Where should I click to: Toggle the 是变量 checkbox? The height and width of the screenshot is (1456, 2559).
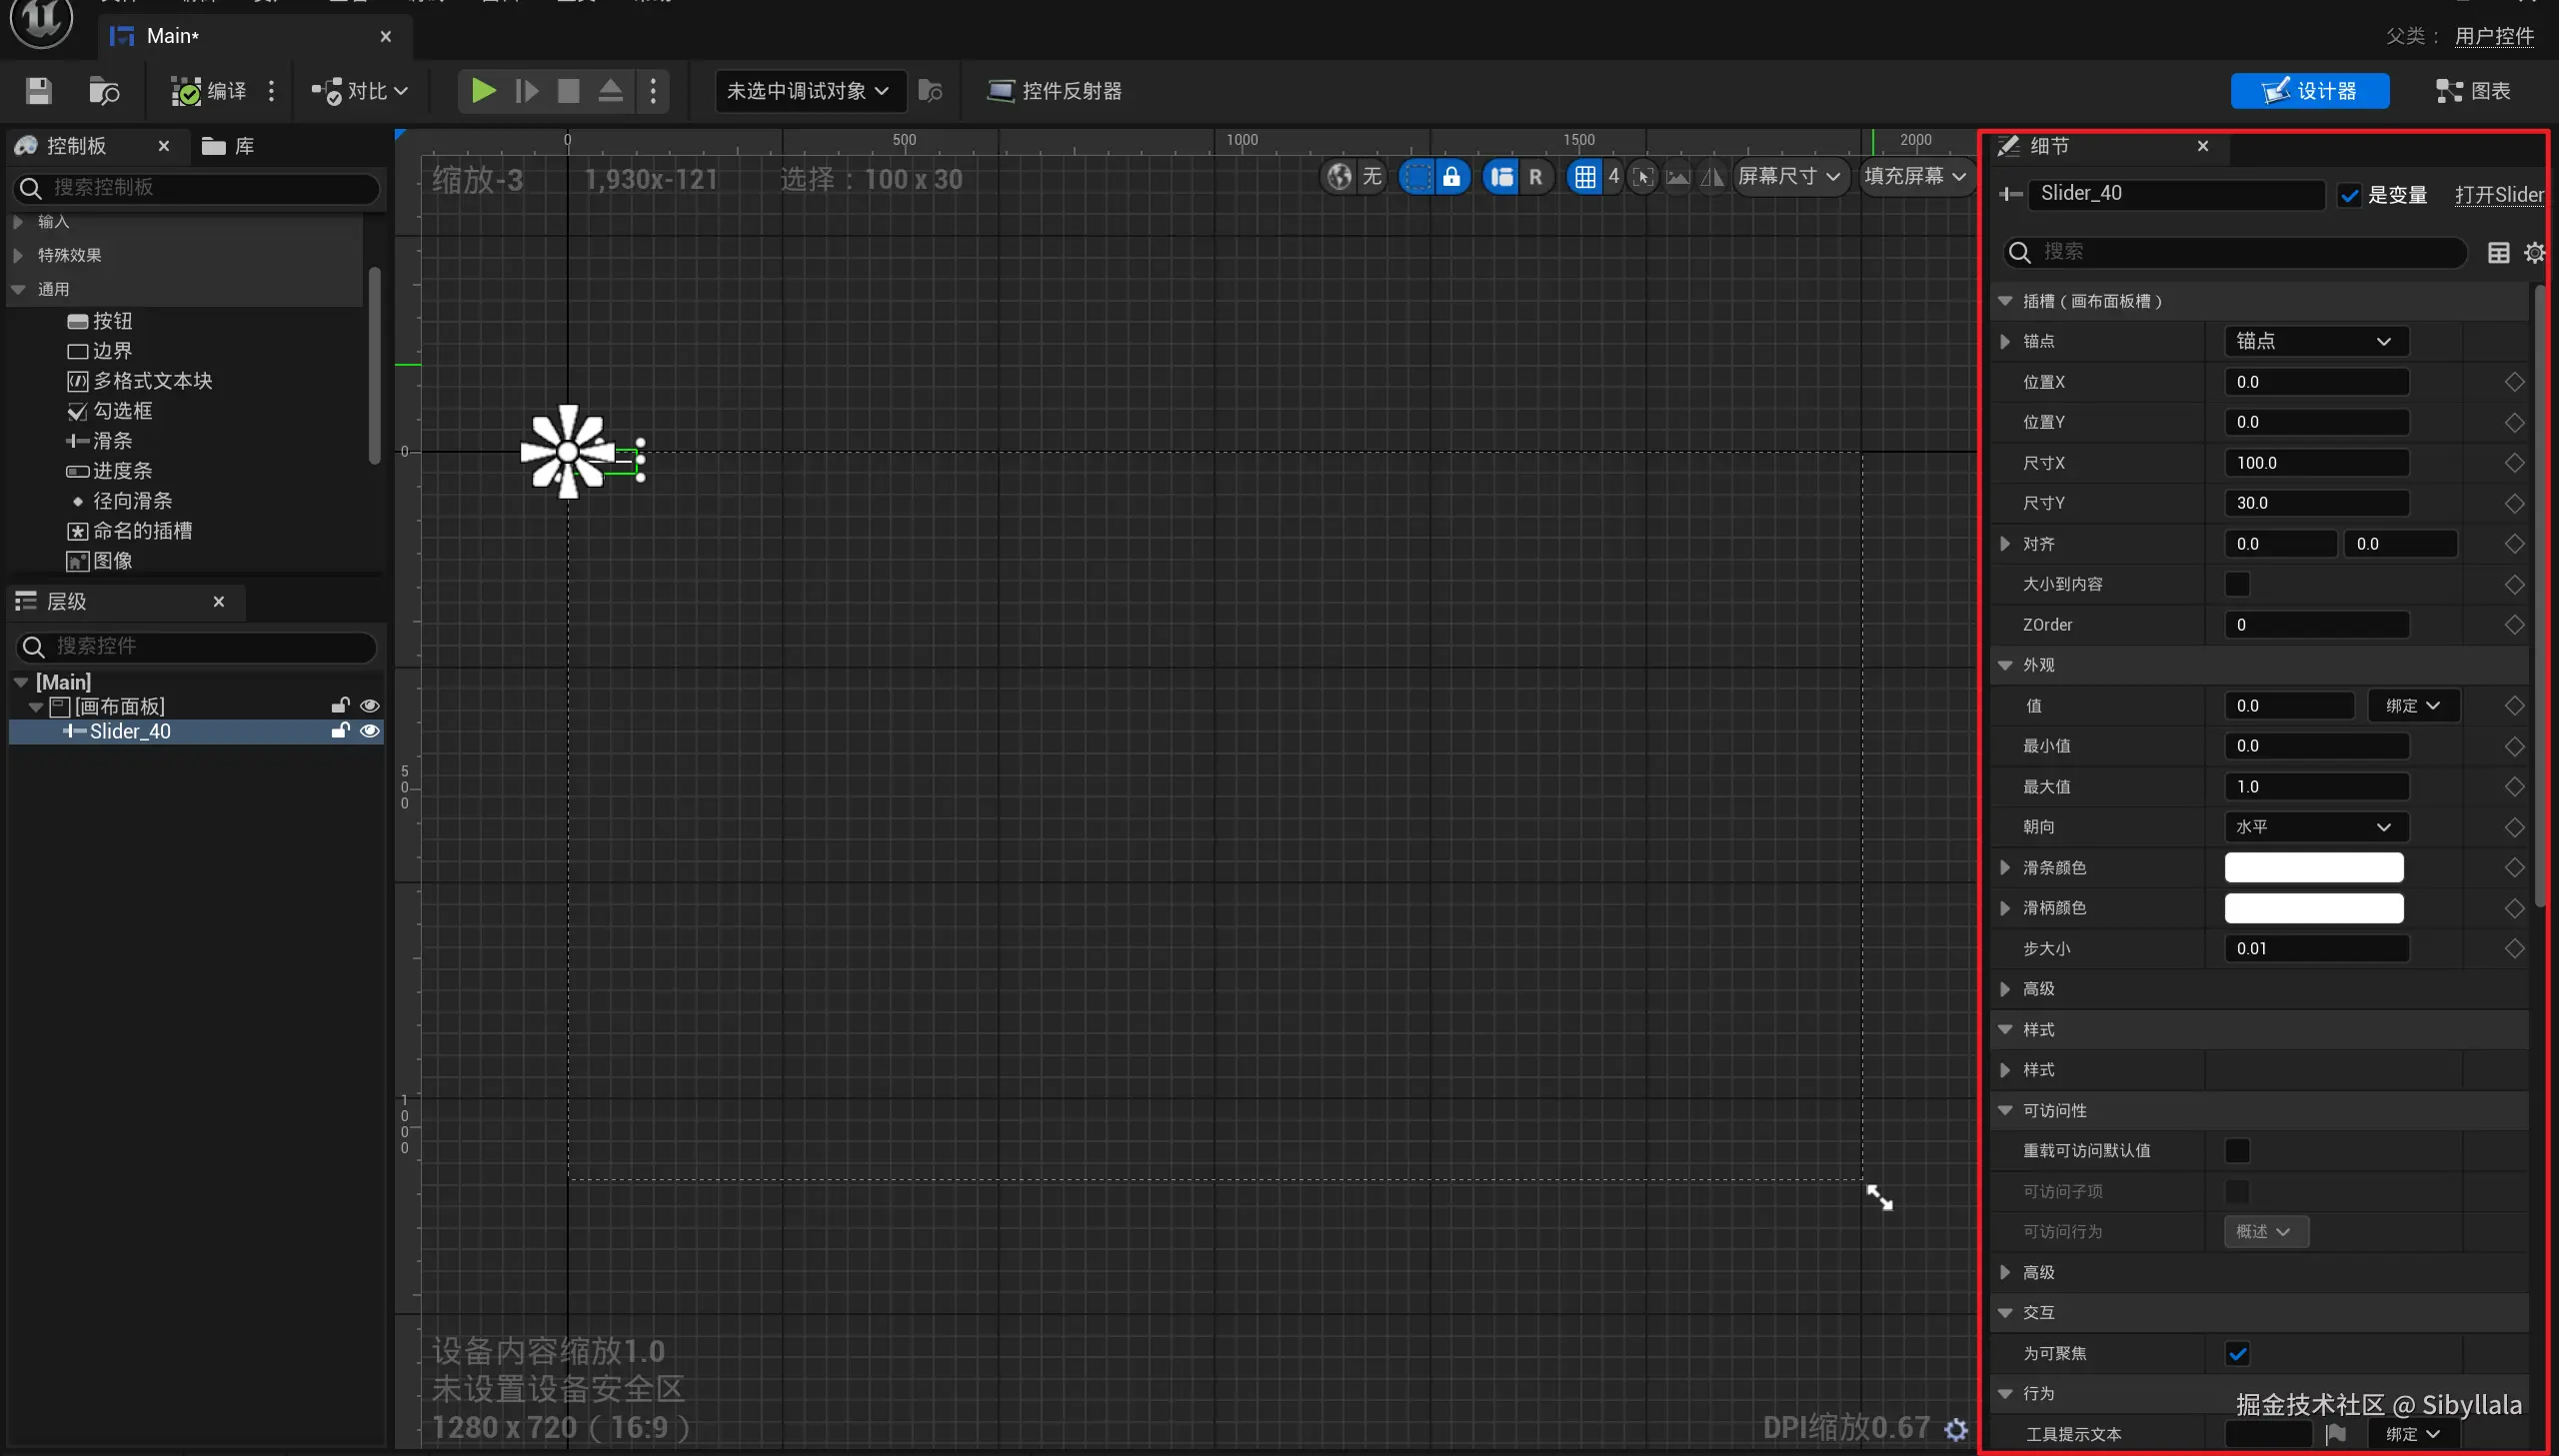tap(2350, 195)
